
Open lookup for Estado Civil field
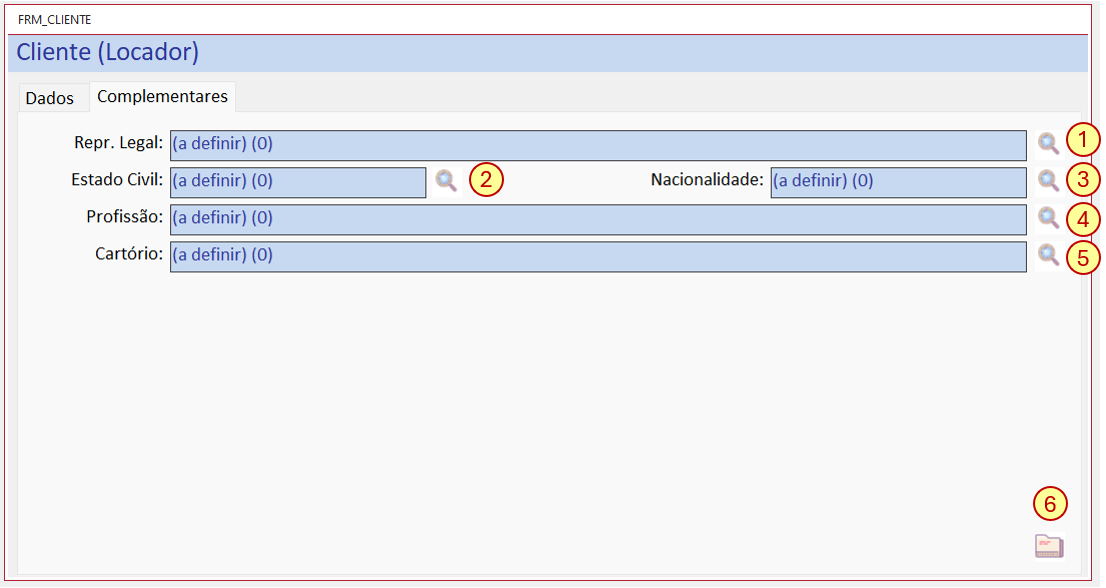pos(446,181)
